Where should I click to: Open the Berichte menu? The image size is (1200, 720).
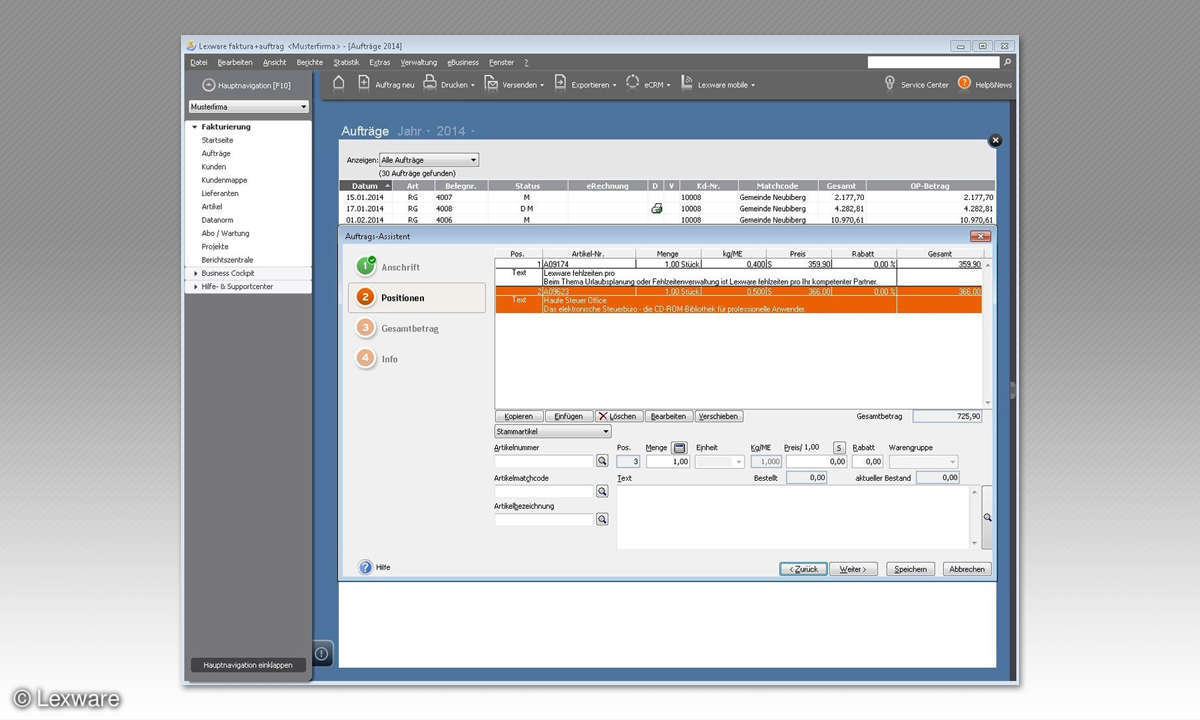[x=310, y=62]
